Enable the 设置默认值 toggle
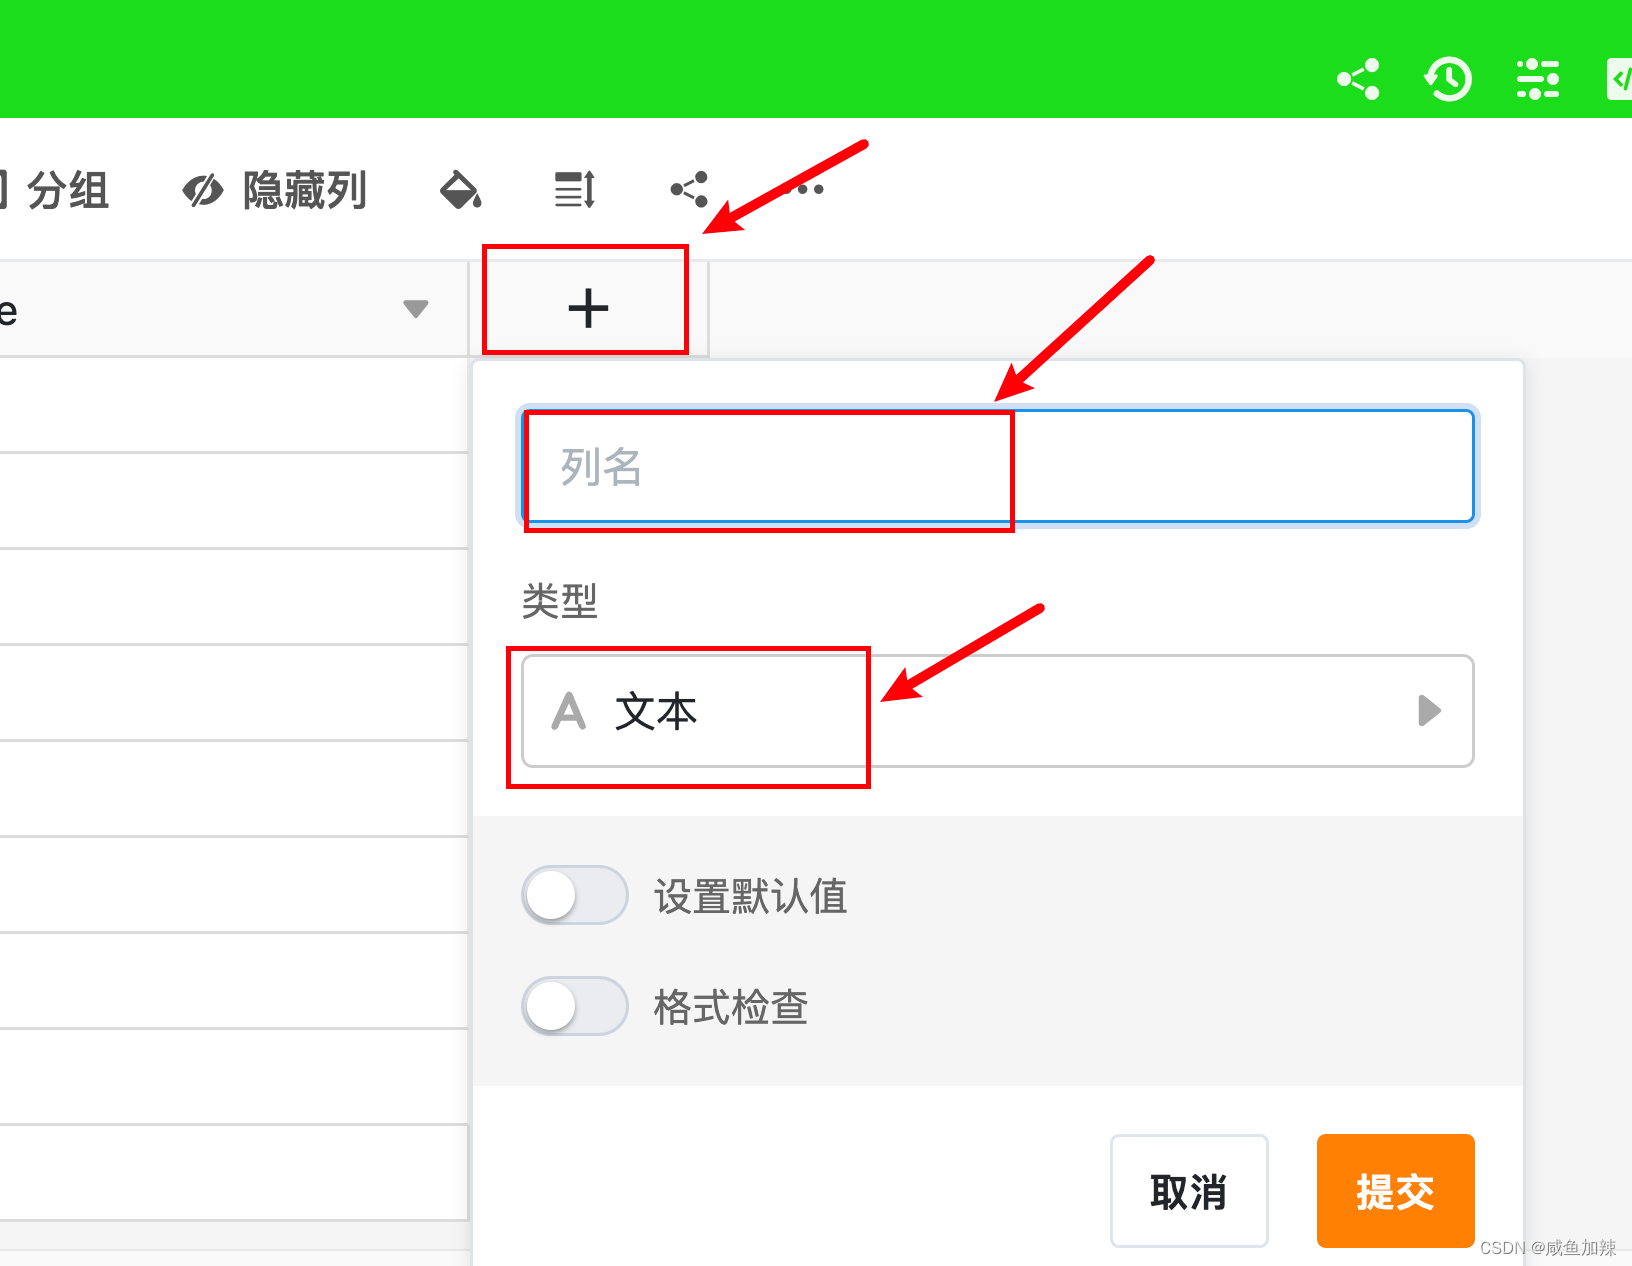 pyautogui.click(x=575, y=895)
